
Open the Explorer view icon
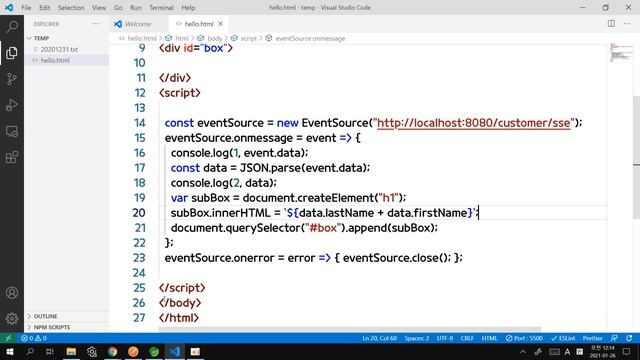(x=12, y=53)
